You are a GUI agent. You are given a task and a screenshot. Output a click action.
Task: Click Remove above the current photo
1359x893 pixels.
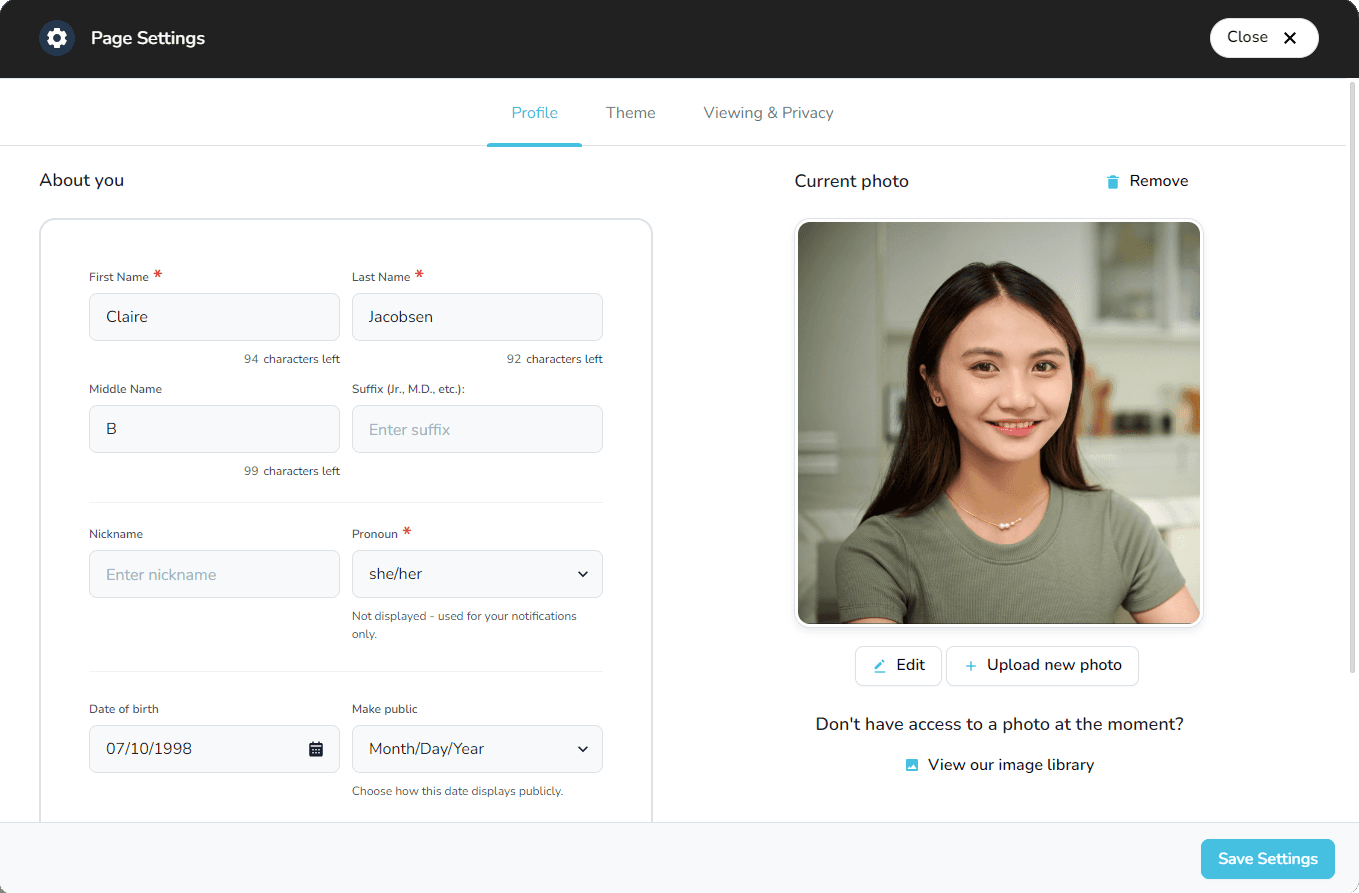(x=1158, y=181)
